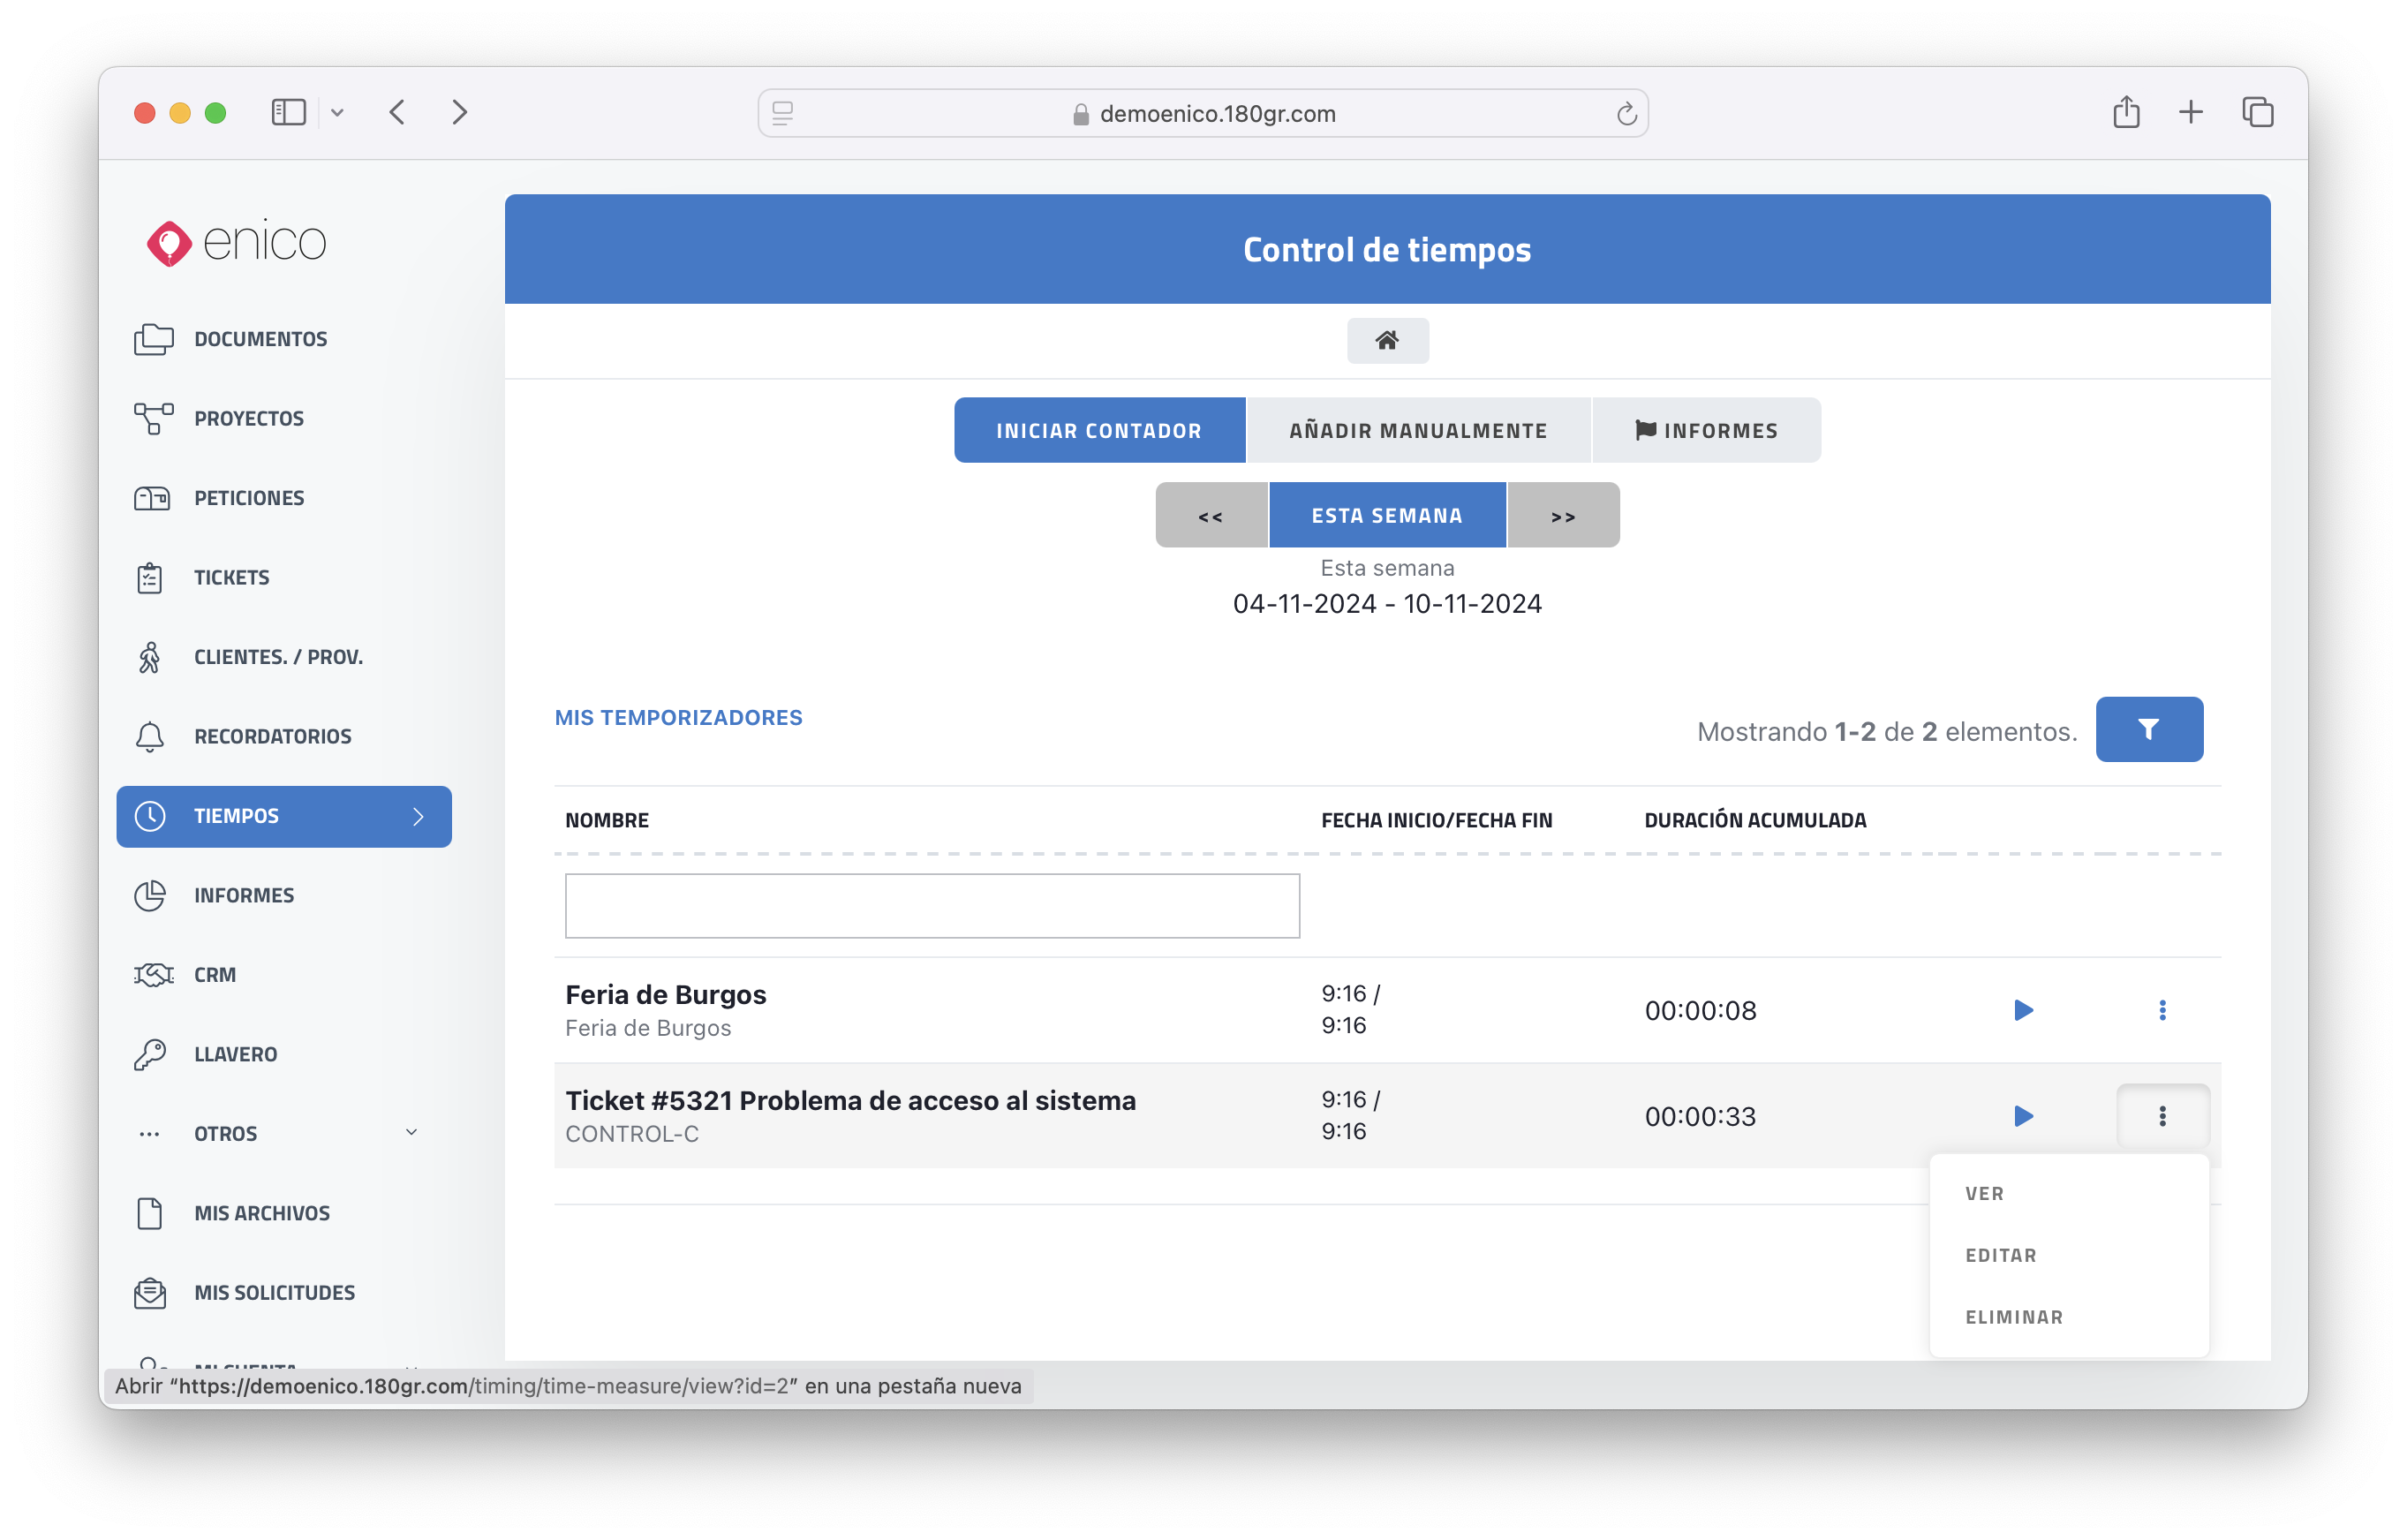Open three-dot menu for Feria de Burgos
2407x1540 pixels.
click(2162, 1010)
